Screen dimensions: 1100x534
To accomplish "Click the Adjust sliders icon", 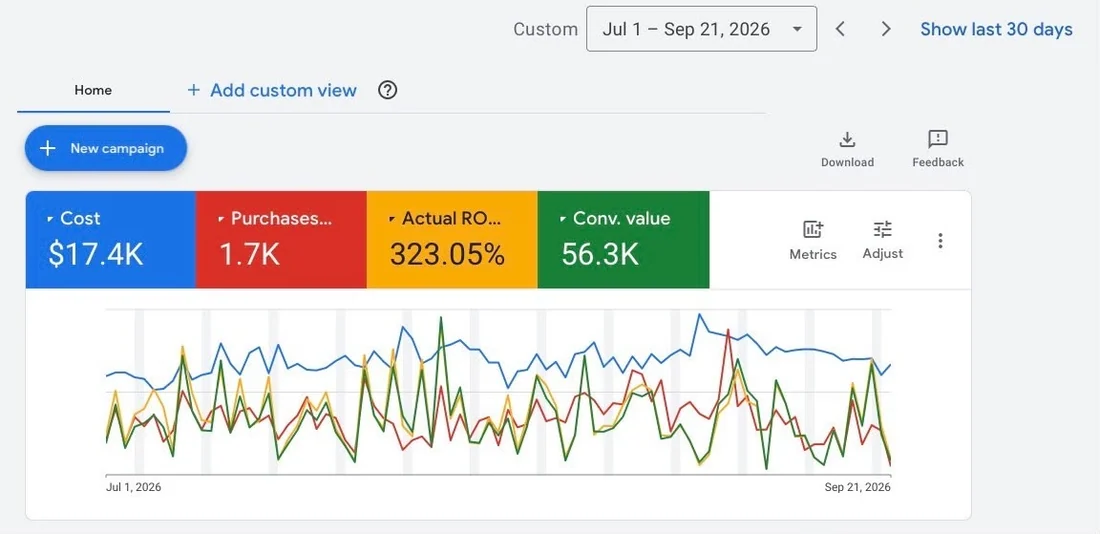I will click(883, 229).
